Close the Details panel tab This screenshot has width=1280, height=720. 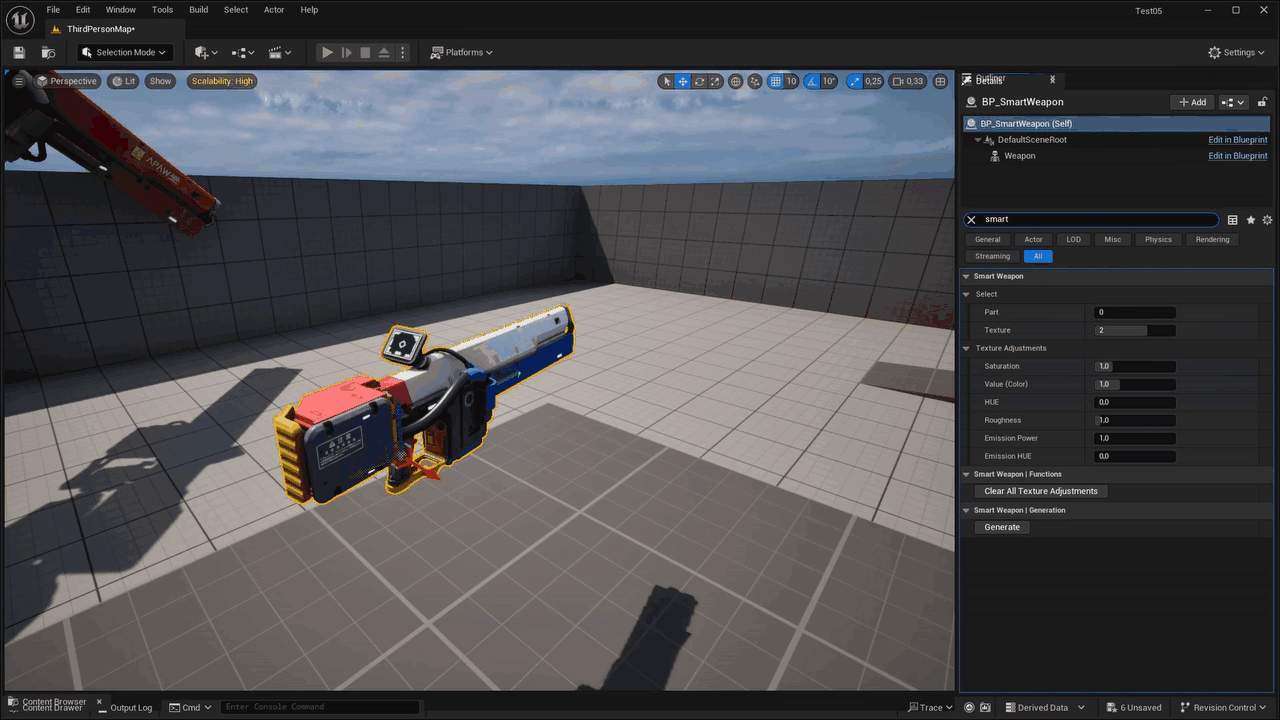tap(1052, 80)
